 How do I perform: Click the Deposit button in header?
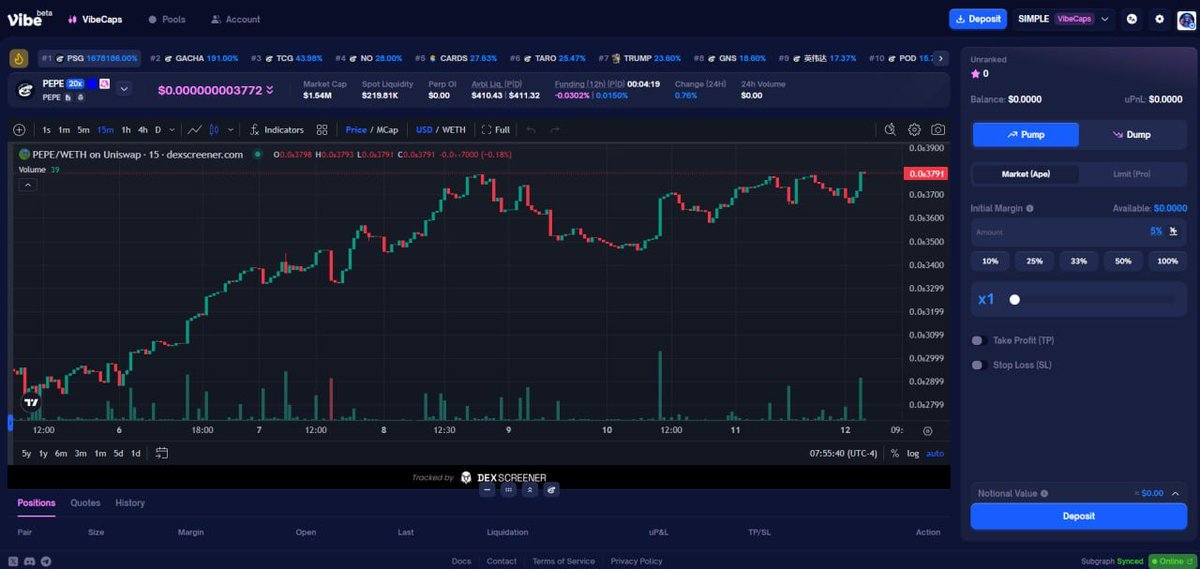click(x=978, y=19)
